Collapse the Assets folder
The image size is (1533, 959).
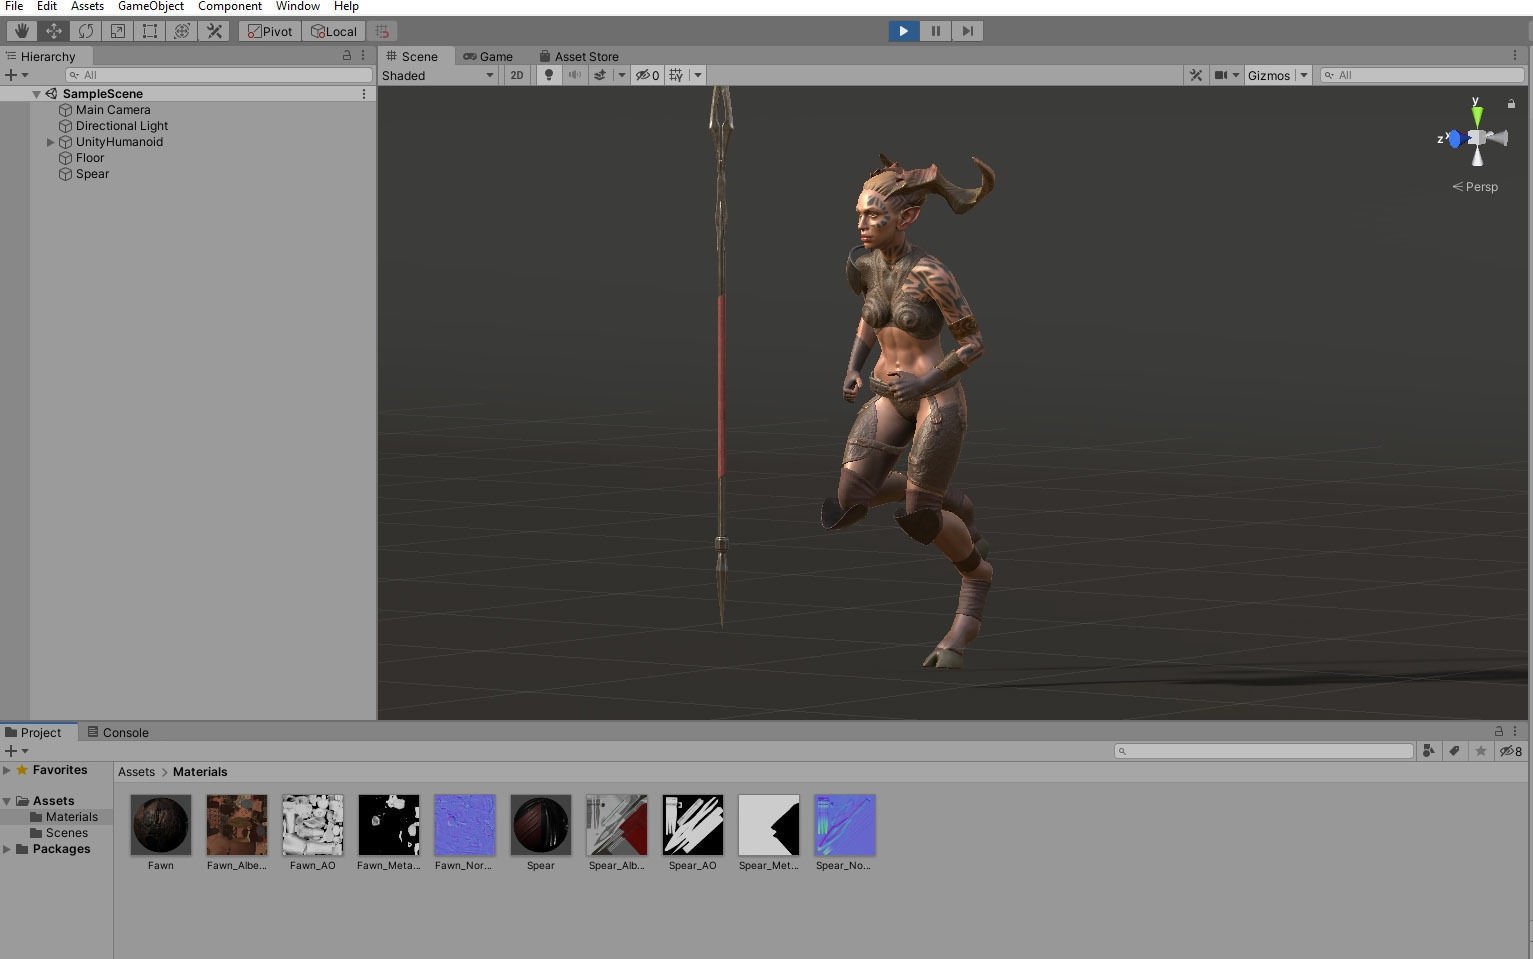(x=7, y=801)
